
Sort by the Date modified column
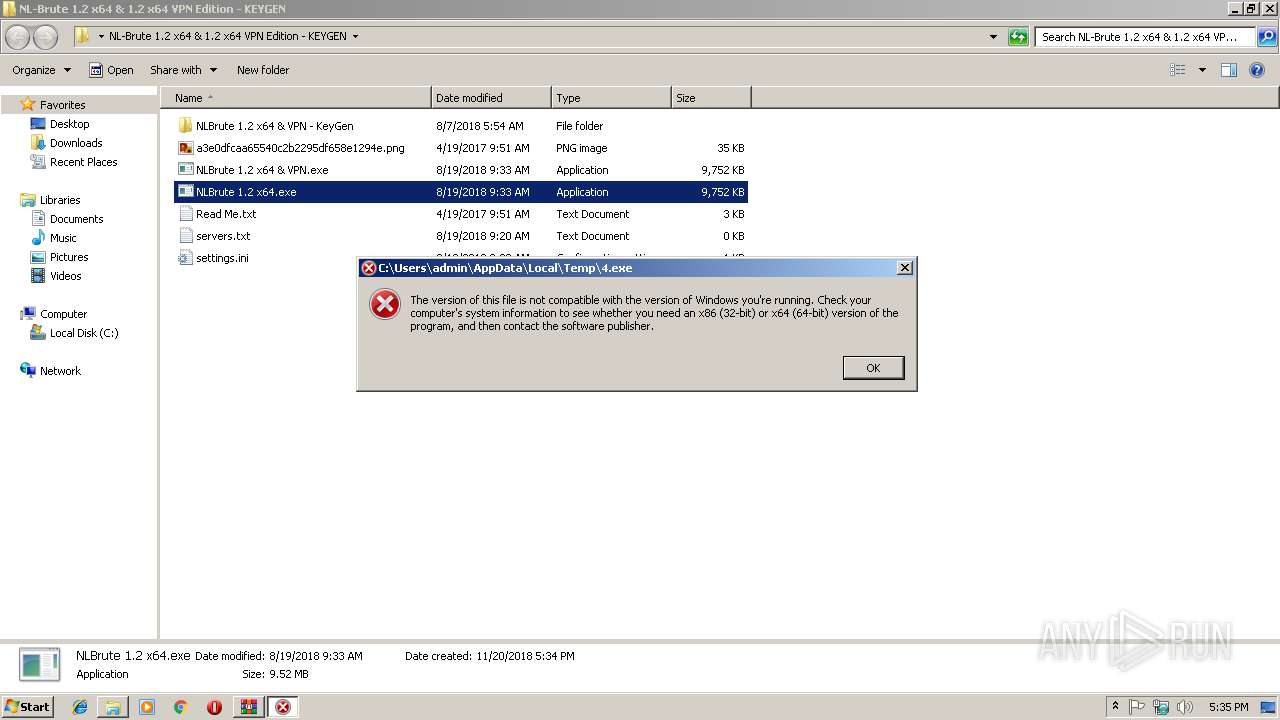[491, 98]
